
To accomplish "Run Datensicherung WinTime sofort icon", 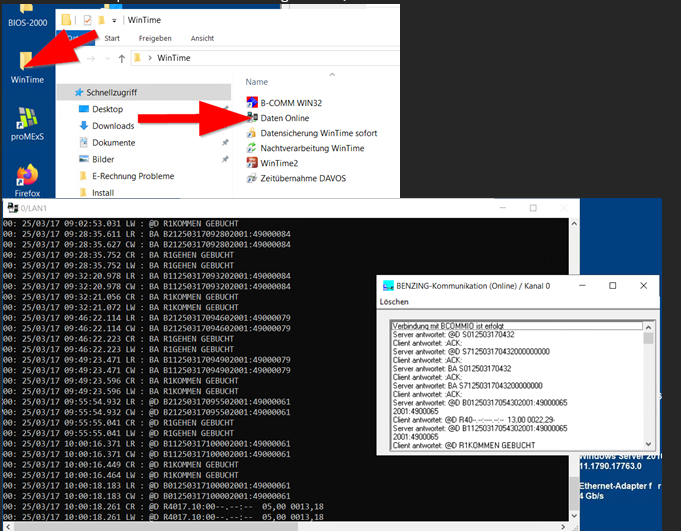I will click(251, 133).
